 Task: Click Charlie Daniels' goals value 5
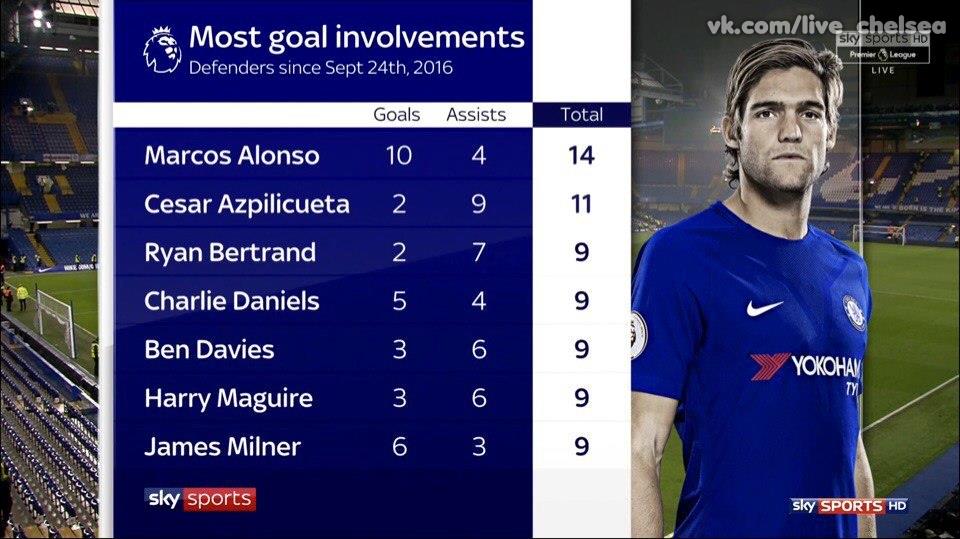[x=399, y=301]
